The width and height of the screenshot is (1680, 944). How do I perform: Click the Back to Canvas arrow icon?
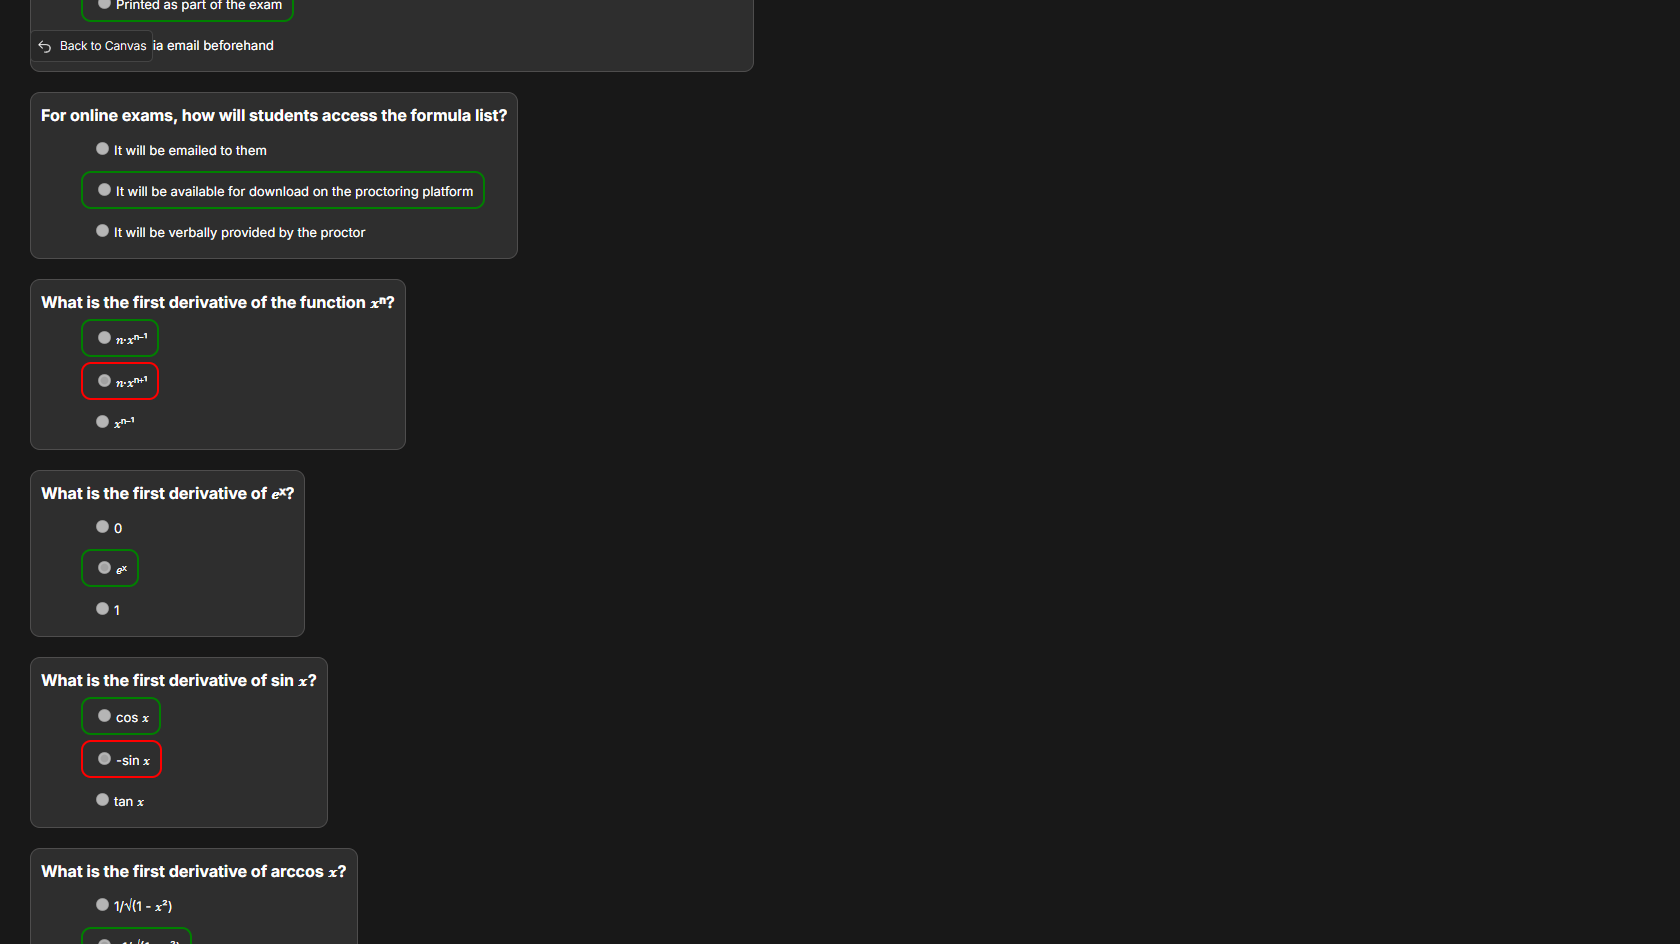45,47
